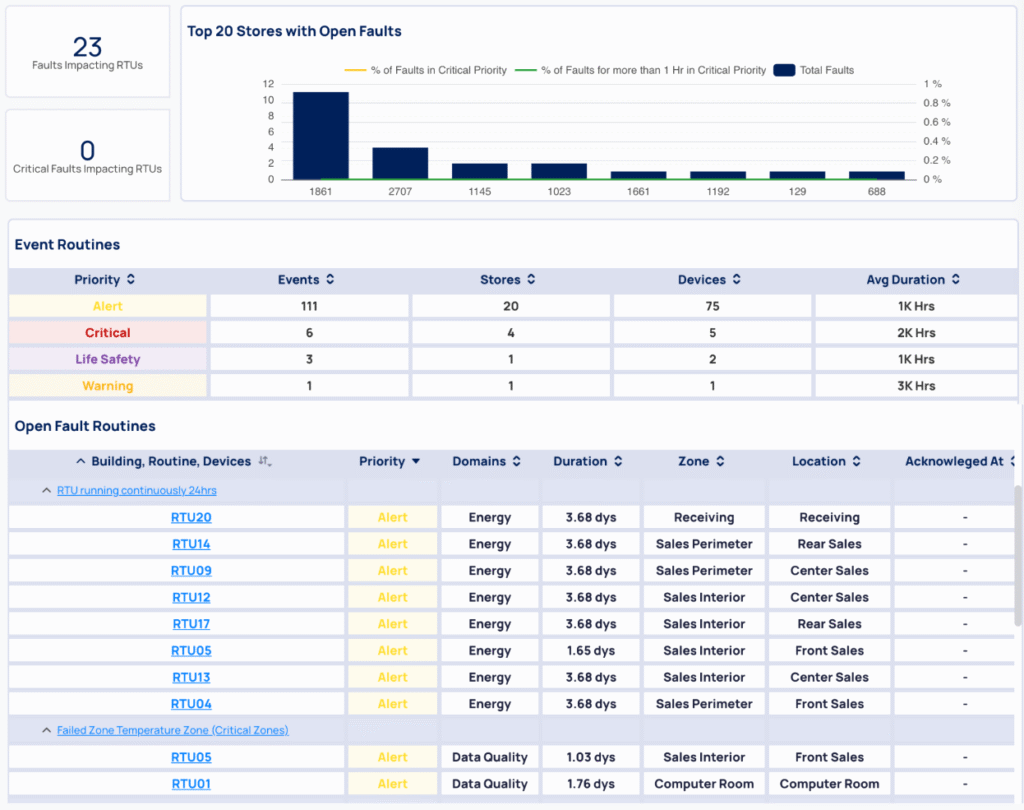Sort by Acknowledged At column
The image size is (1024, 810).
[1013, 462]
